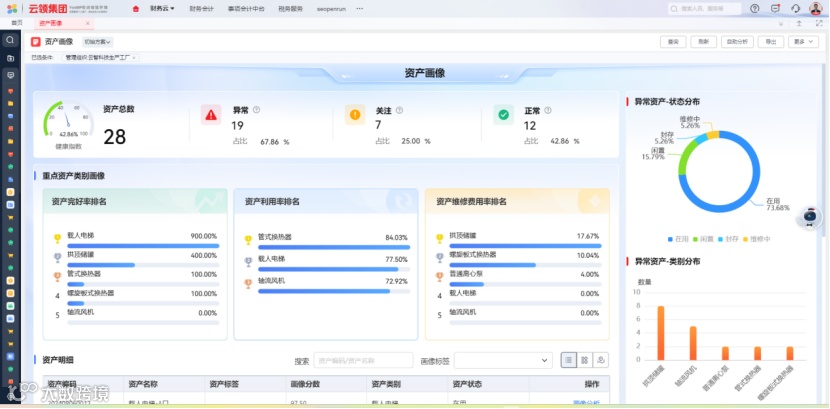This screenshot has width=830, height=409.
Task: Switch to the list view icon
Action: (569, 360)
